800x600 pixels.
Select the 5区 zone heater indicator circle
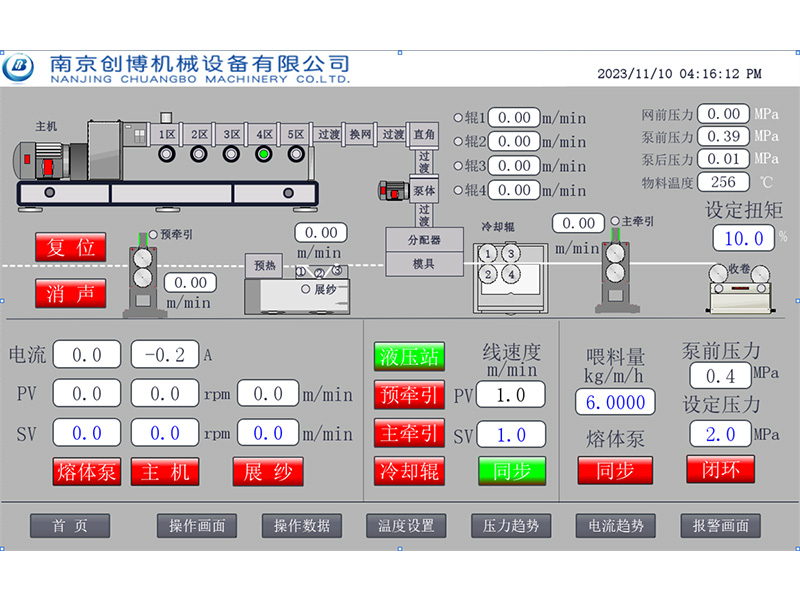click(296, 154)
